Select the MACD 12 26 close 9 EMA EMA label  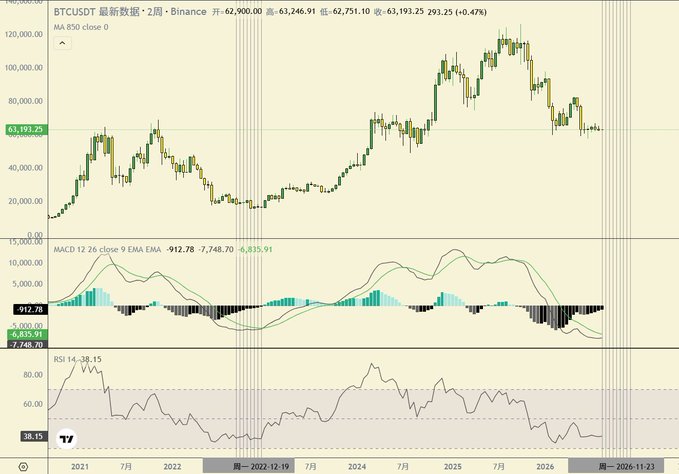click(107, 249)
